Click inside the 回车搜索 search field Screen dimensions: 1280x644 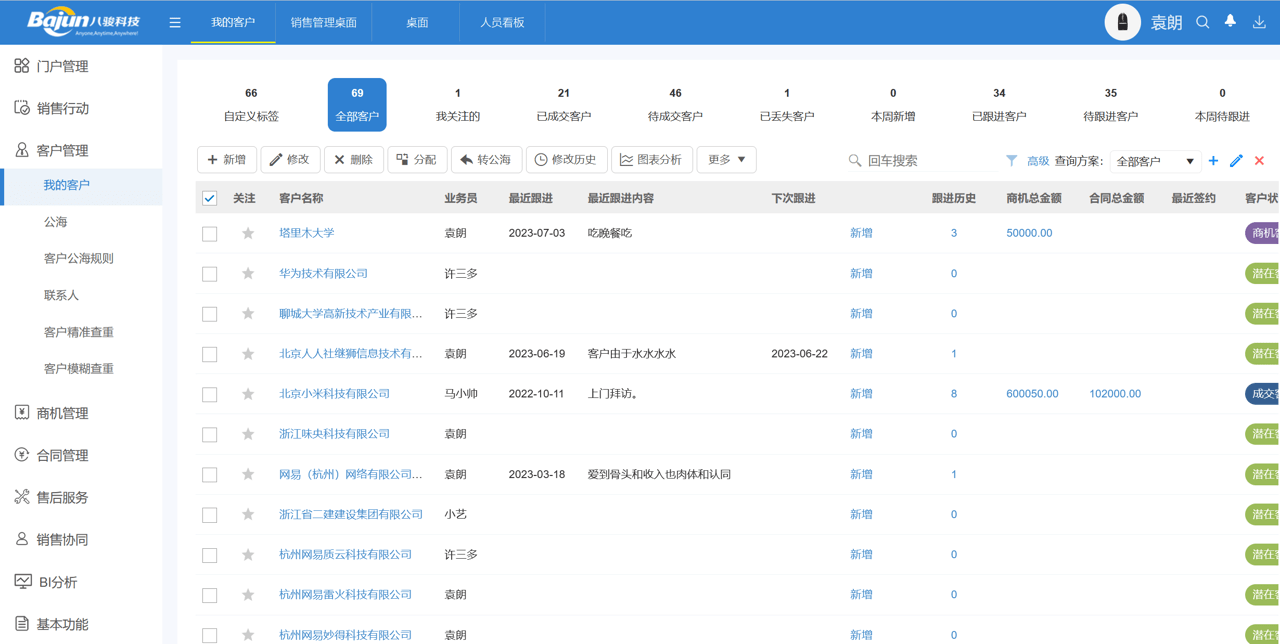pyautogui.click(x=920, y=159)
